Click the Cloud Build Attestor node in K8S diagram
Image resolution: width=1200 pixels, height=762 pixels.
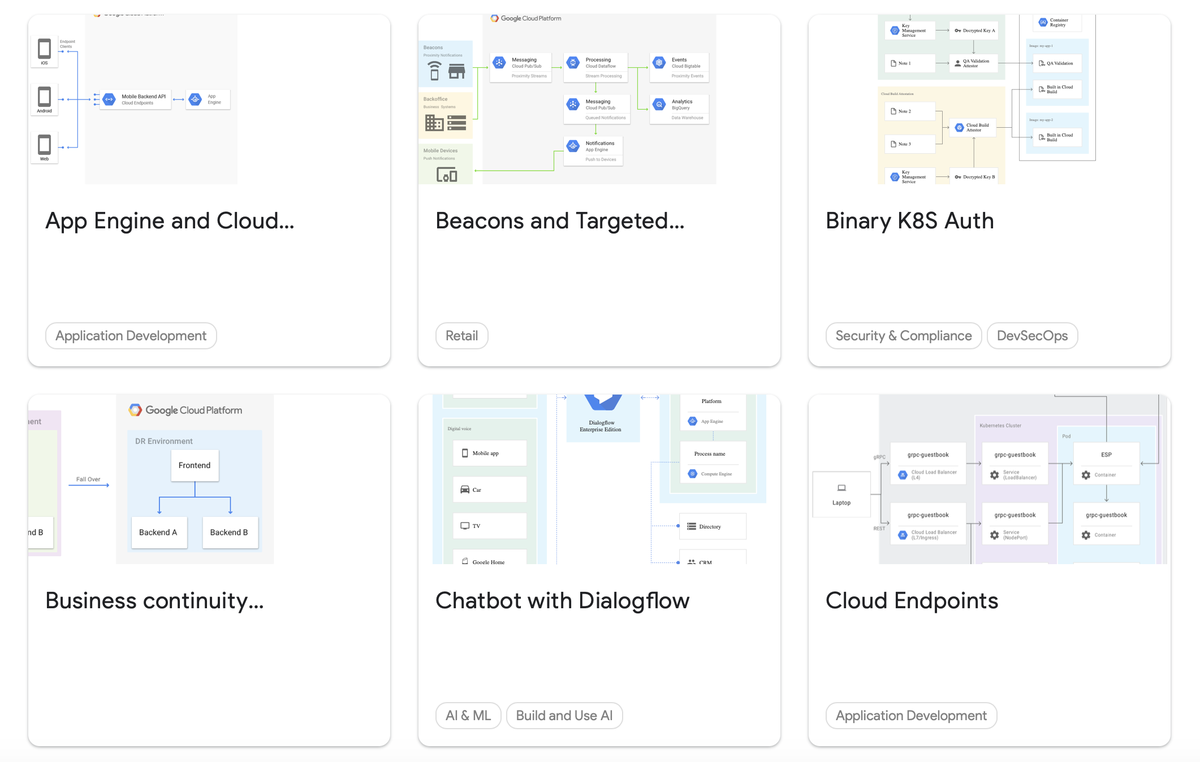975,127
